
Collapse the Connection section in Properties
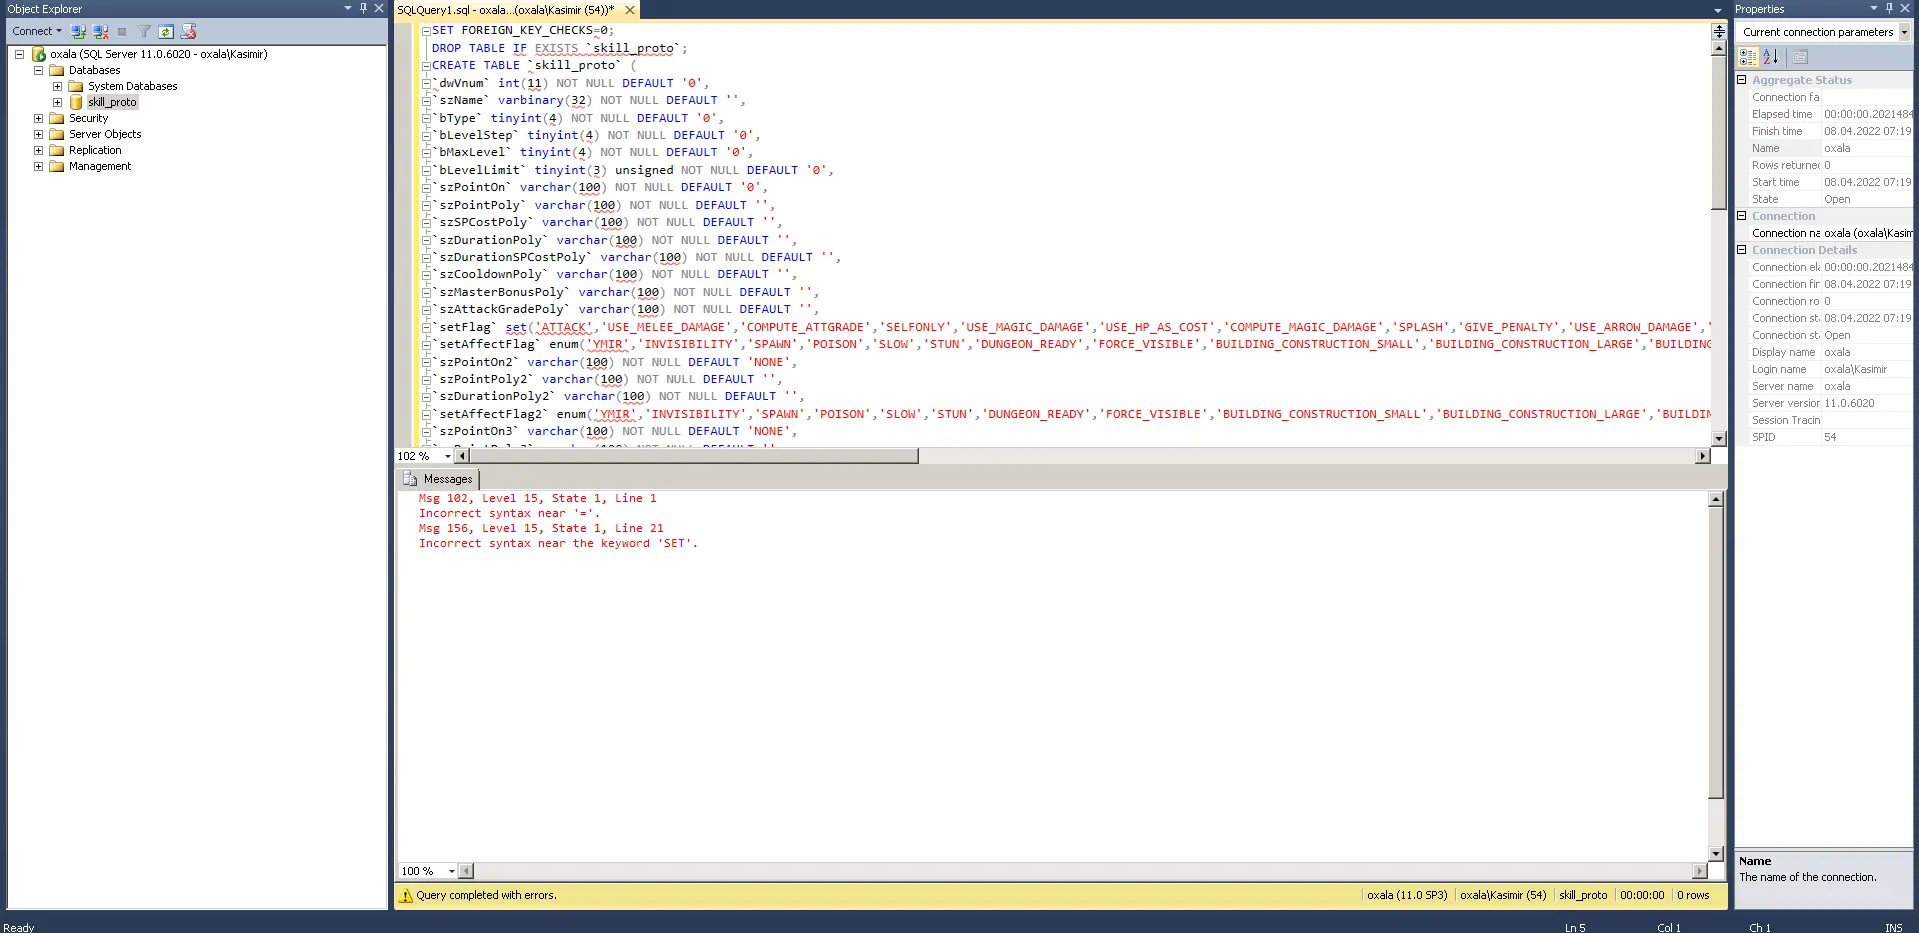point(1742,216)
